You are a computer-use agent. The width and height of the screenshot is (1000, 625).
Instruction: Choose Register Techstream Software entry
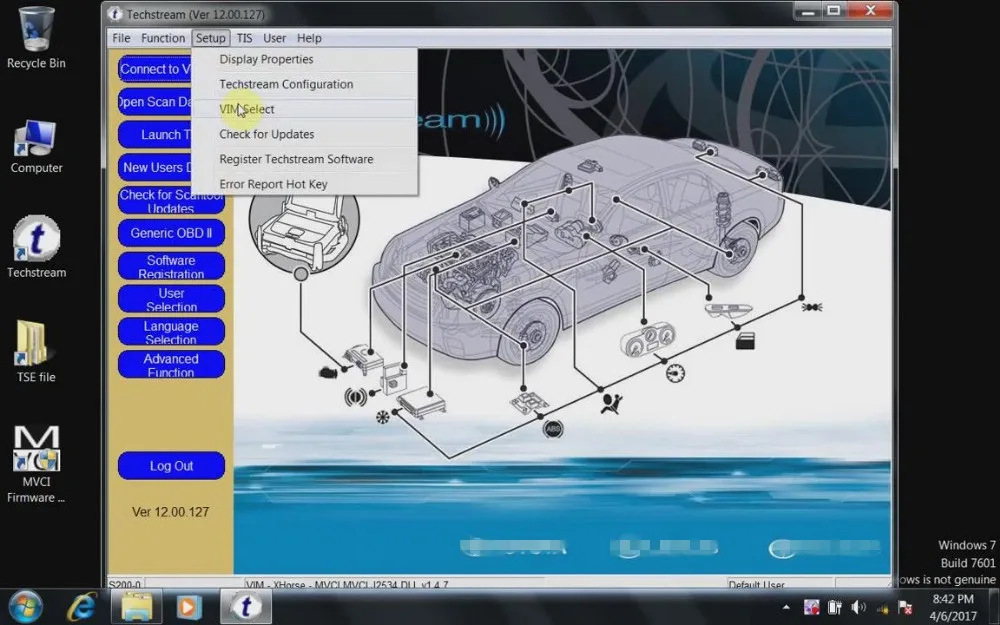click(x=304, y=159)
